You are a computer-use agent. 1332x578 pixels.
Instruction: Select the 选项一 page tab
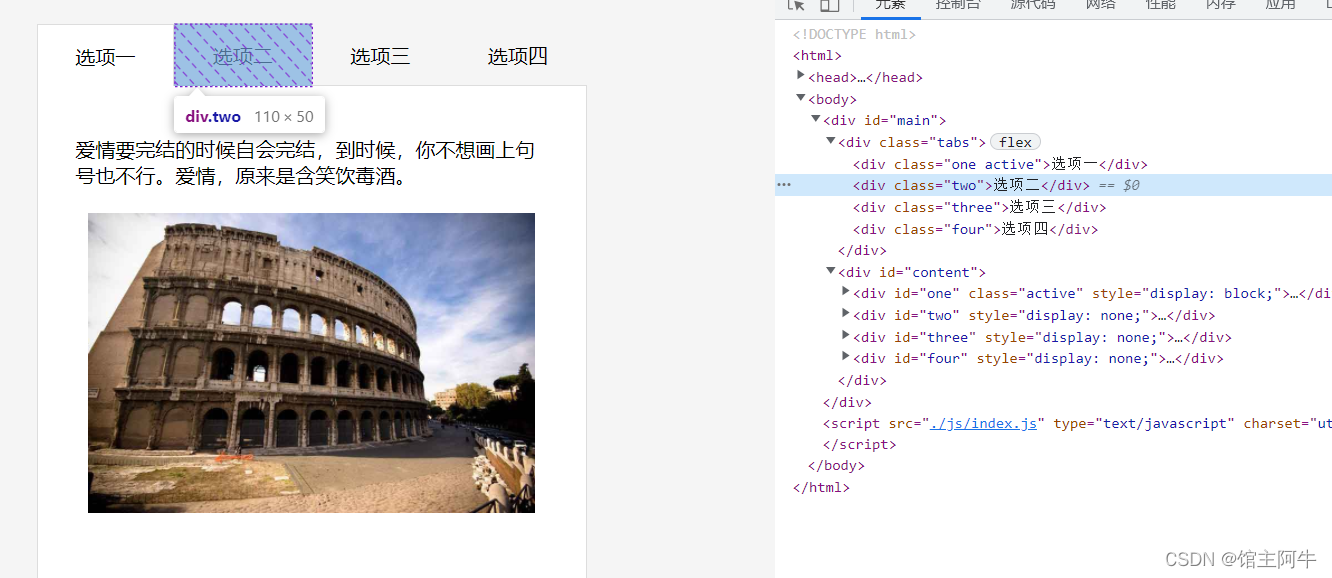point(105,57)
